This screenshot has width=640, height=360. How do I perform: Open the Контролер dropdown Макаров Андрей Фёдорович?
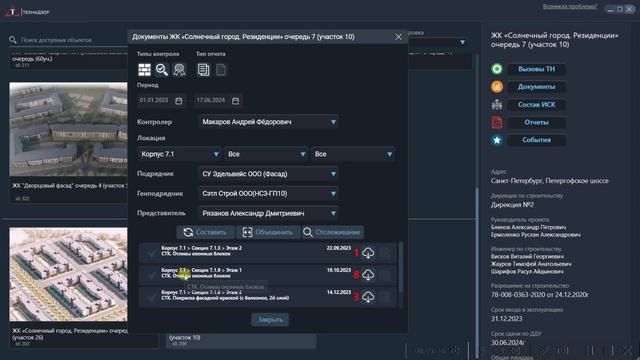click(268, 122)
